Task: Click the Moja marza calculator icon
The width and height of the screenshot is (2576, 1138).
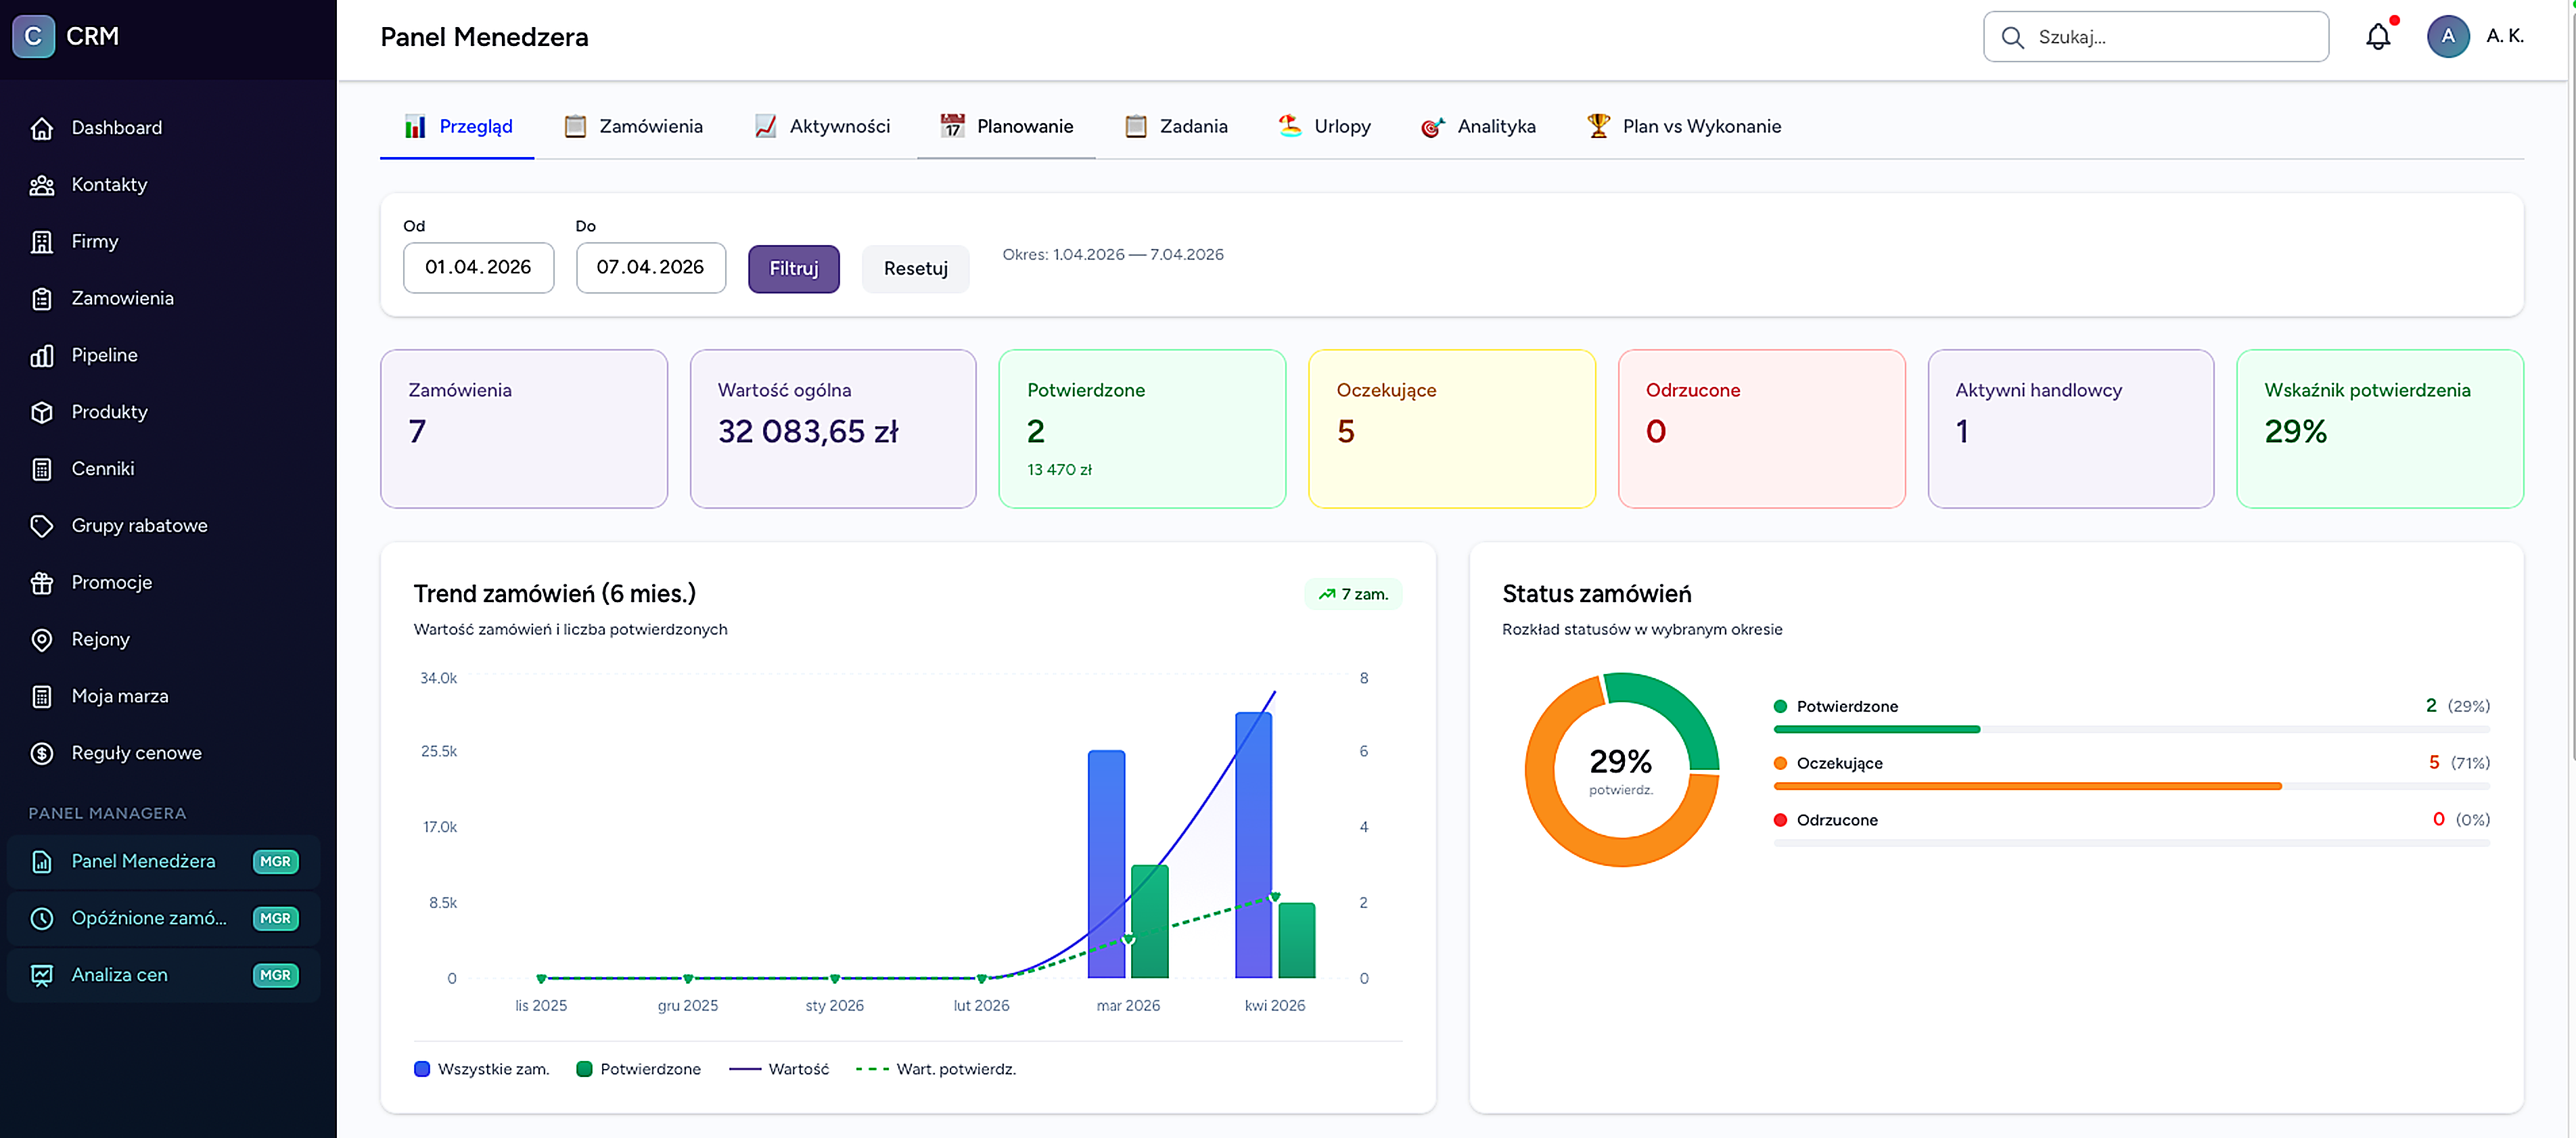Action: tap(42, 697)
